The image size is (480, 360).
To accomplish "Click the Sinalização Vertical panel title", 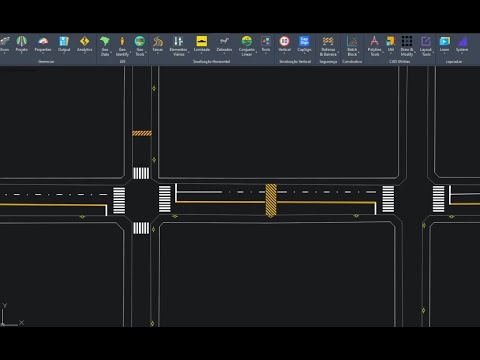I will 295,62.
